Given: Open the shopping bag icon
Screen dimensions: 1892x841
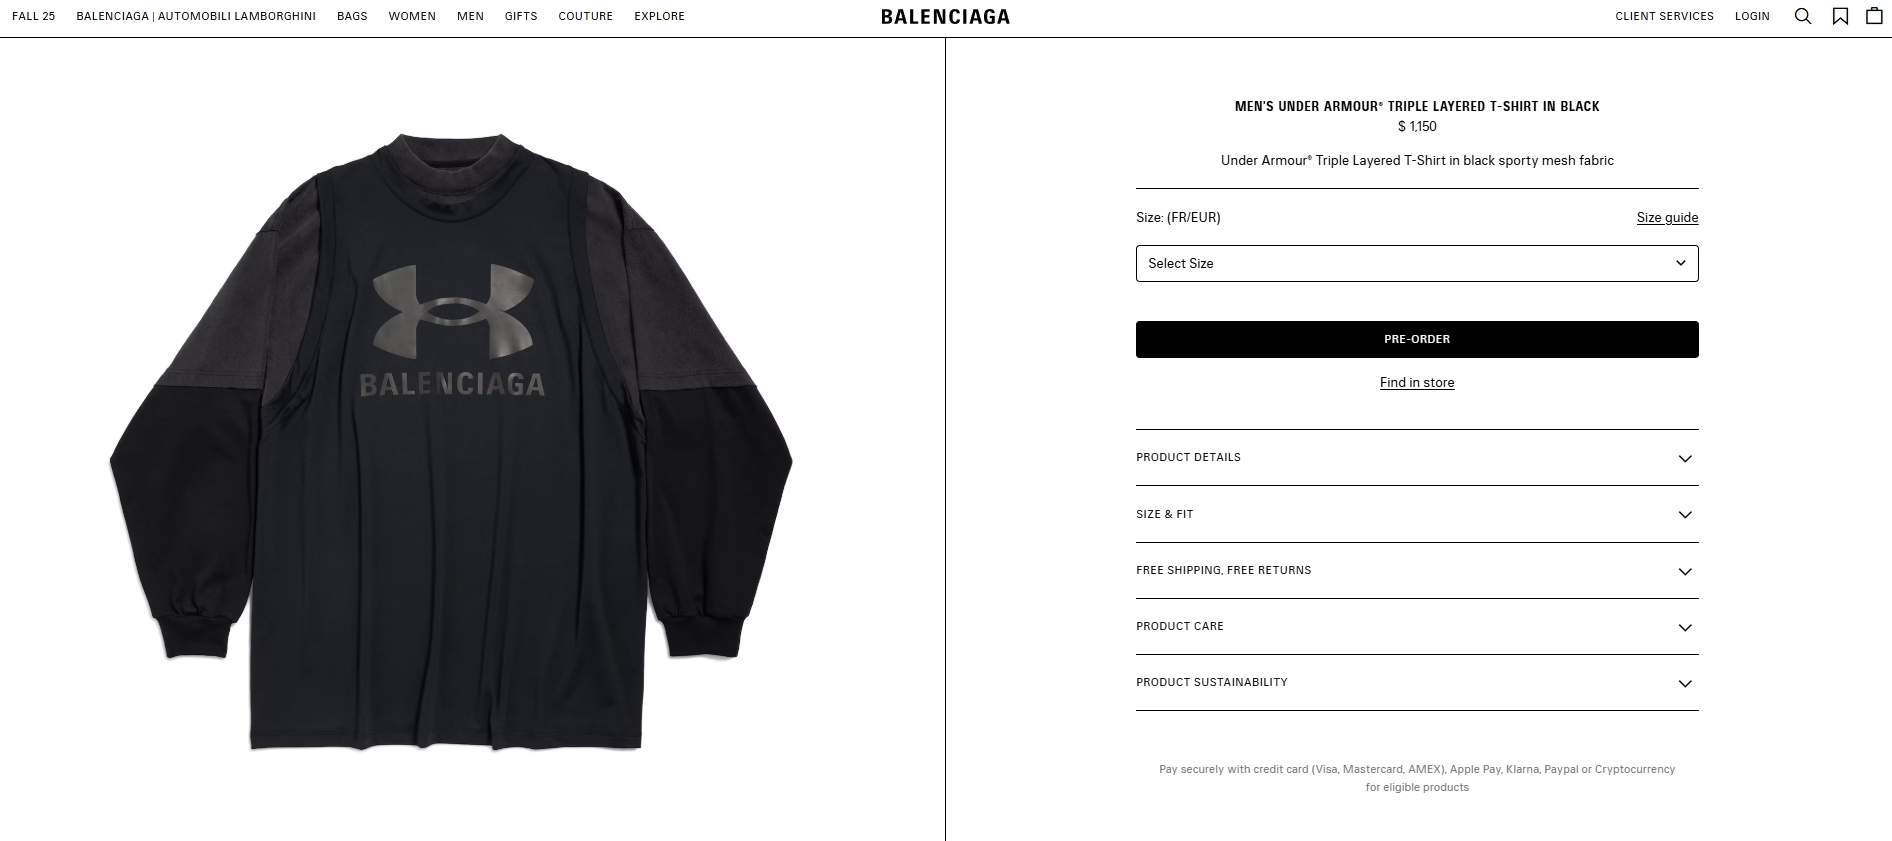Looking at the screenshot, I should 1874,16.
